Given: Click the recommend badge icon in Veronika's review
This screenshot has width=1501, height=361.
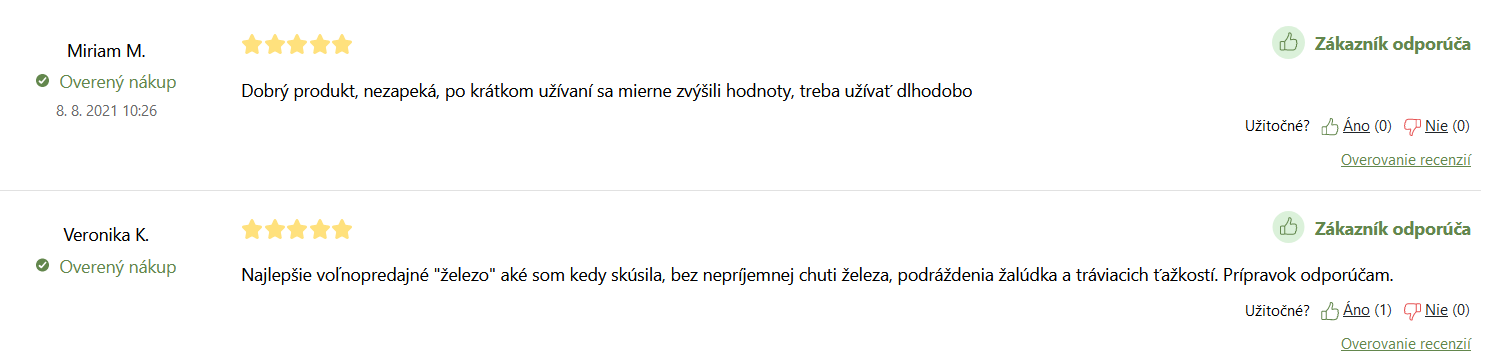Looking at the screenshot, I should point(1288,227).
